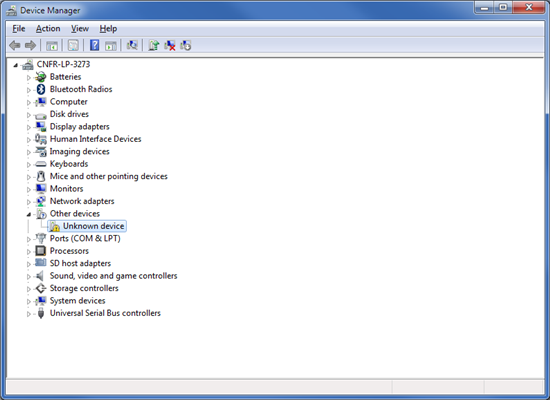This screenshot has width=550, height=400.
Task: Click the Network adapters icon
Action: click(x=41, y=201)
